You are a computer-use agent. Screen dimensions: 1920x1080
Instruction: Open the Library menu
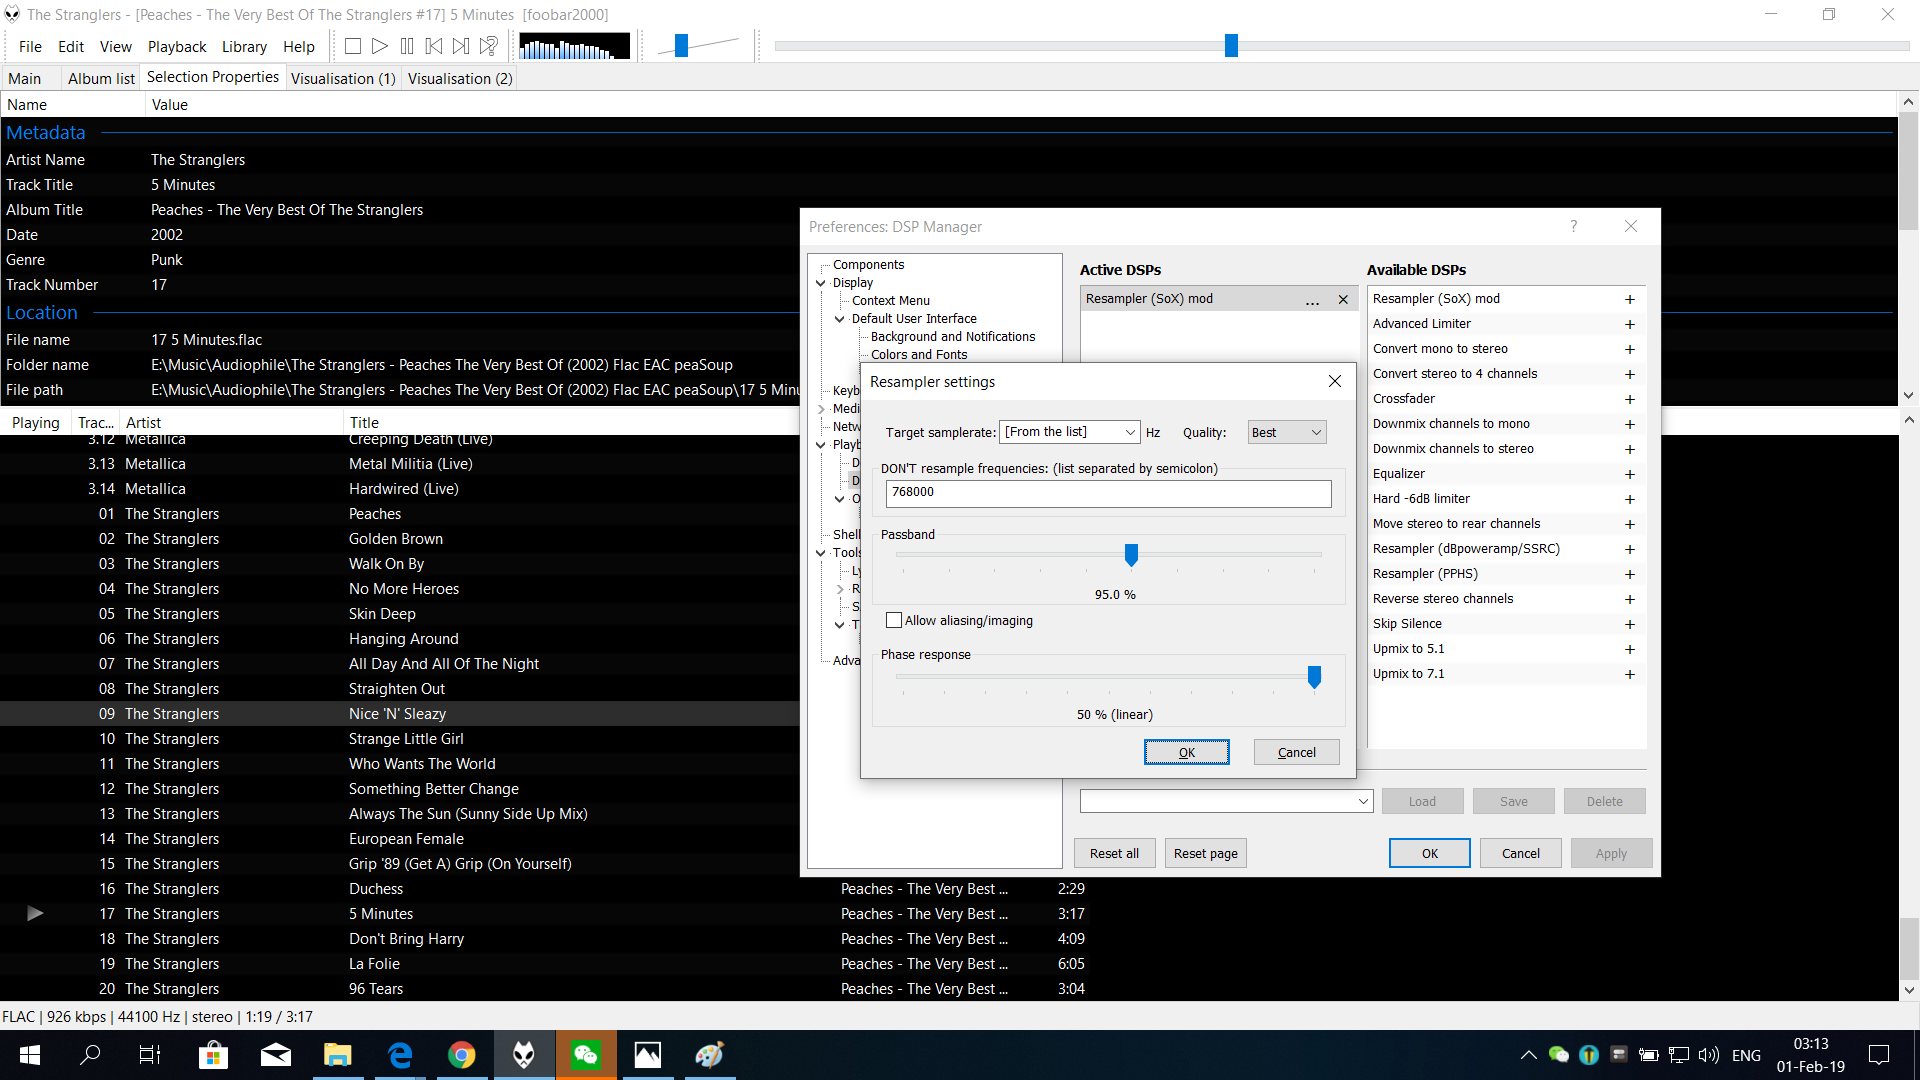244,46
